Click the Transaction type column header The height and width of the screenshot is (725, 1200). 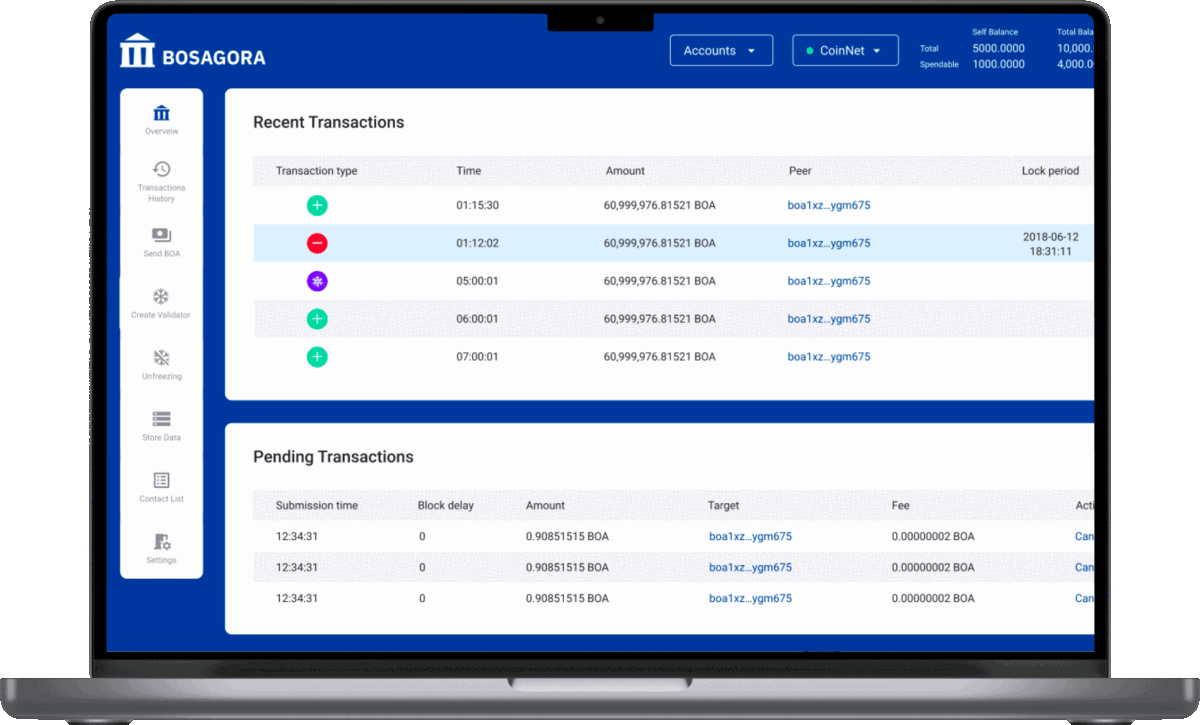[316, 171]
